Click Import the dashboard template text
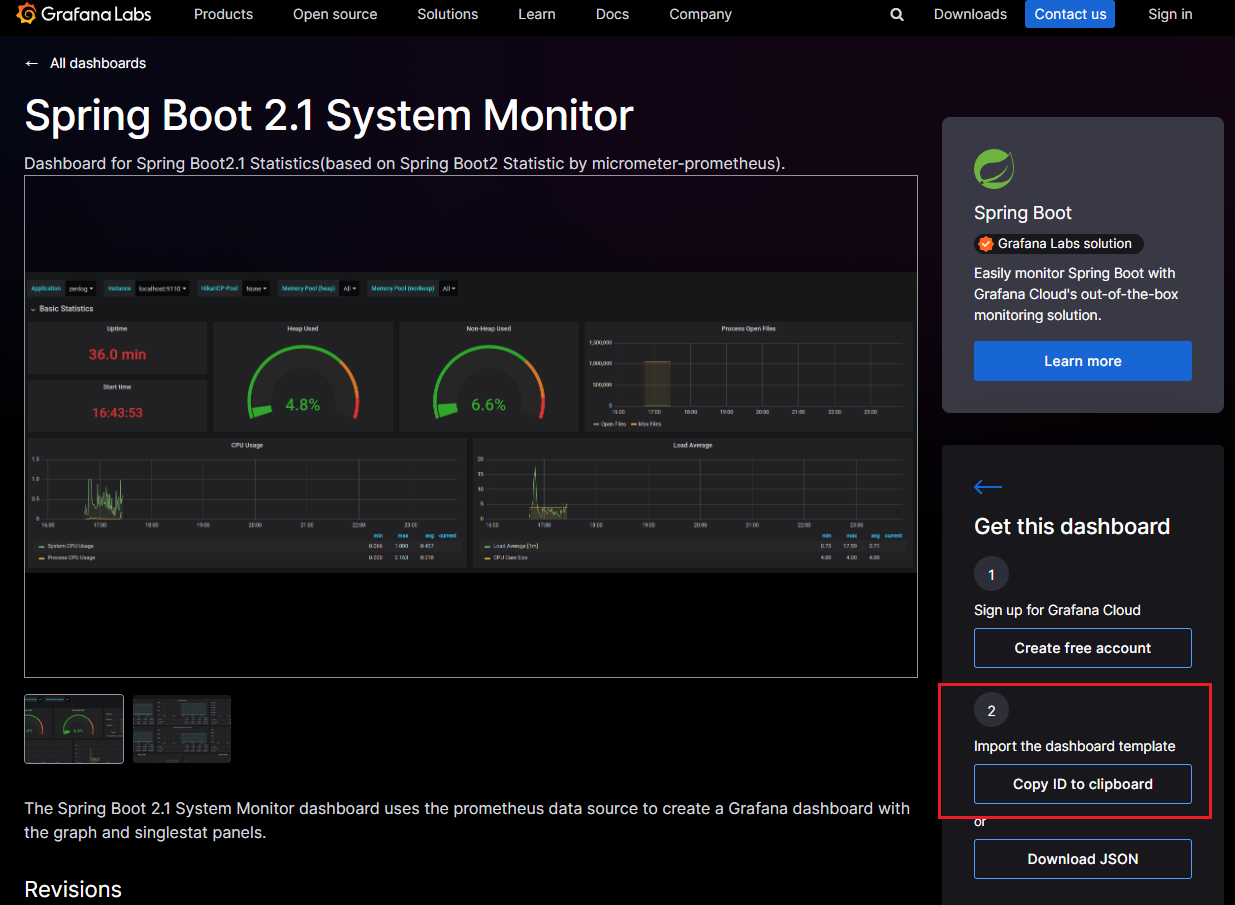The image size is (1235, 905). tap(1075, 746)
